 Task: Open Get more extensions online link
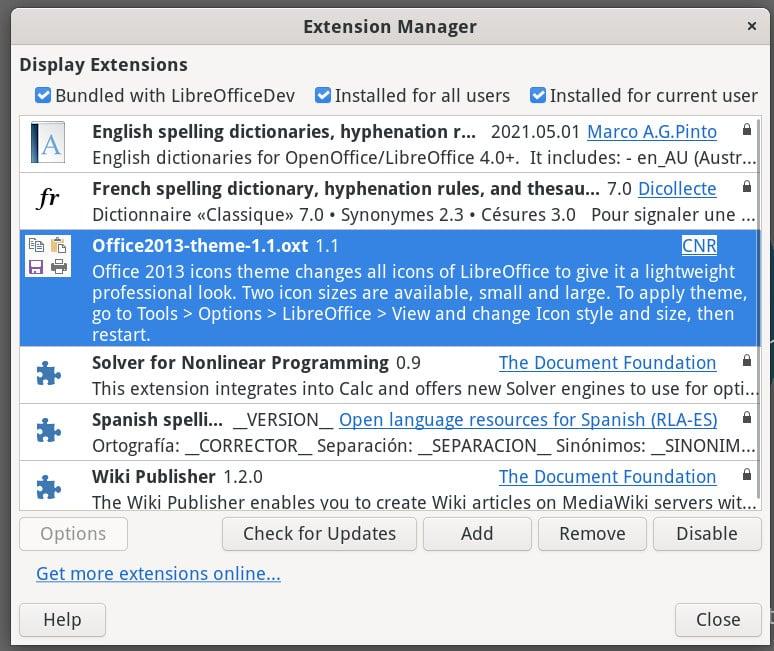pos(158,574)
